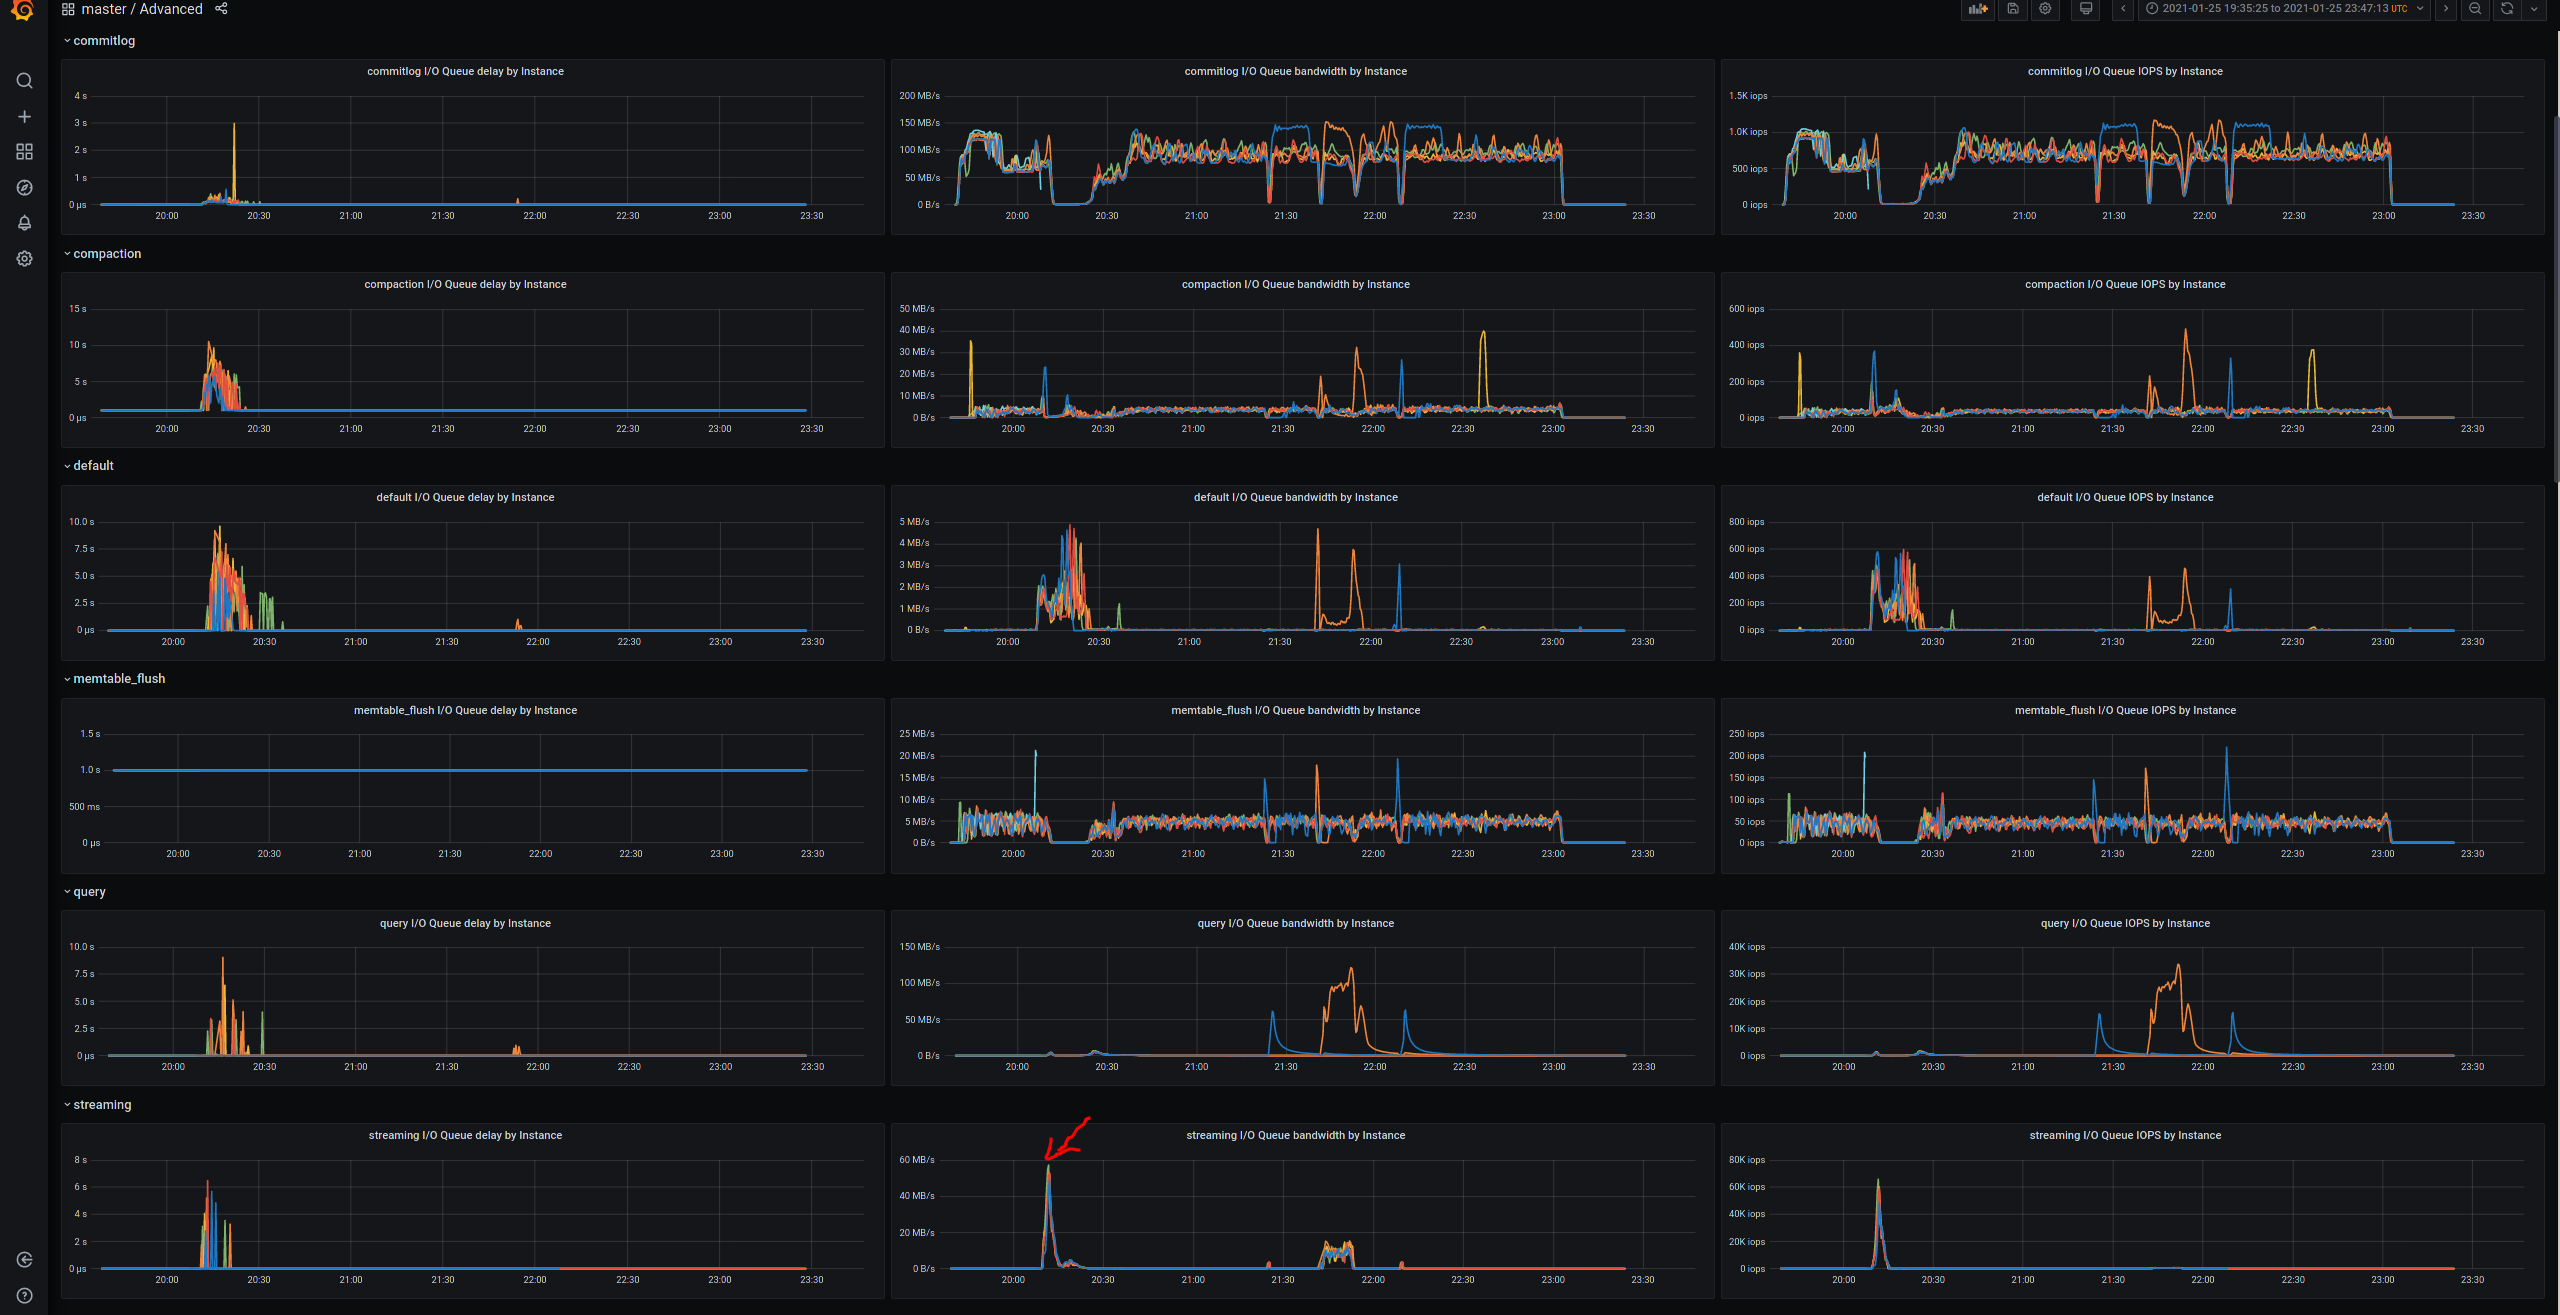
Task: Click streaming I/O Queue IOPS panel title
Action: click(2125, 1136)
